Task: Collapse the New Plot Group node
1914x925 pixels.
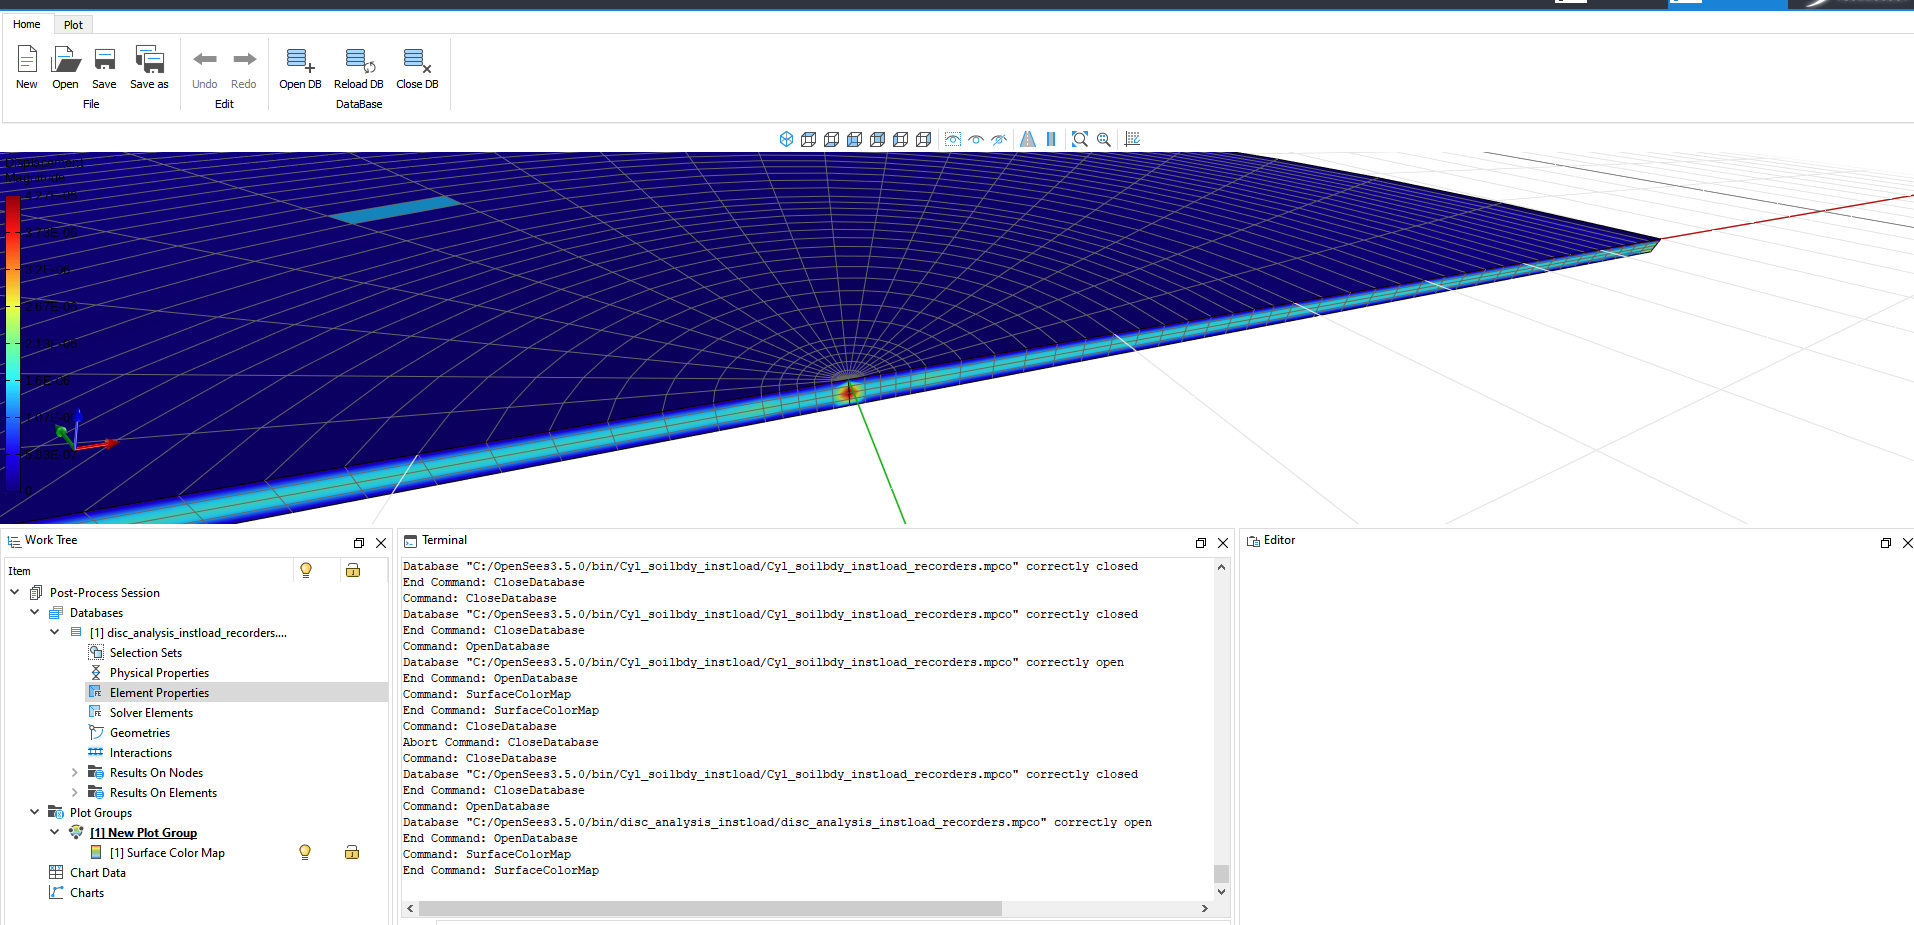Action: [x=55, y=832]
